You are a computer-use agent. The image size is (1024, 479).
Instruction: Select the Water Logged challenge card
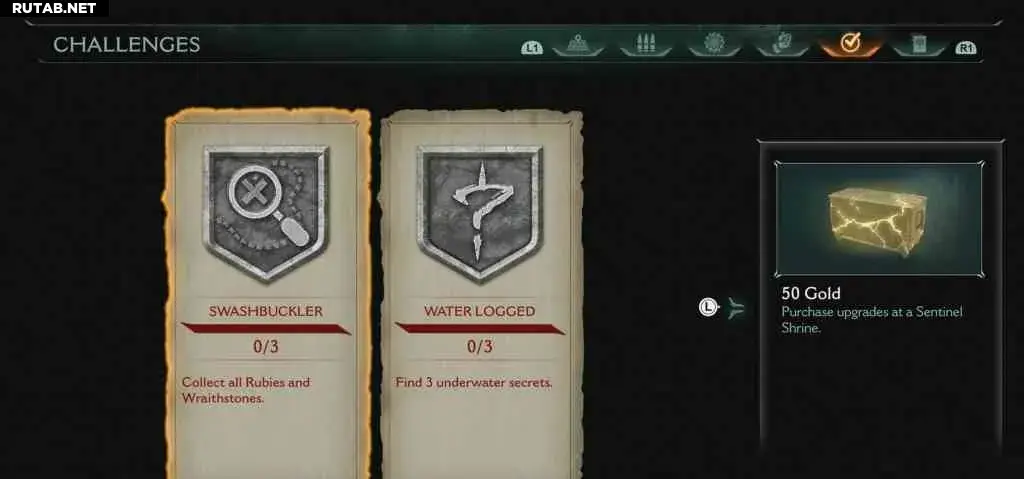481,294
